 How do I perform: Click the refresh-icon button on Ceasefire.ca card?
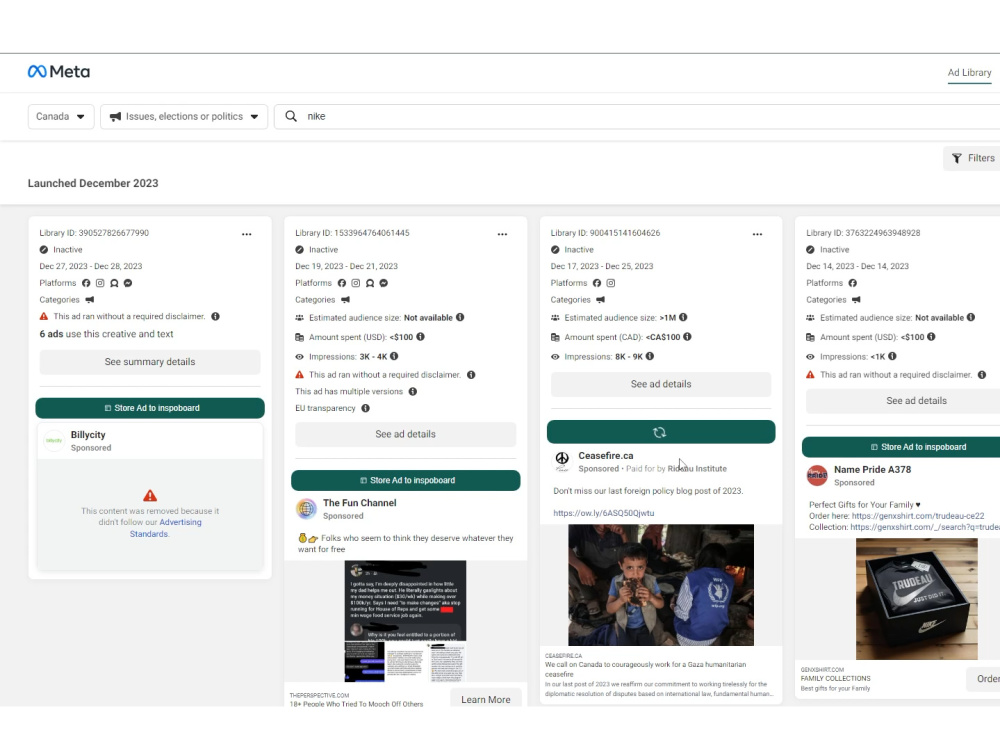[x=661, y=432]
